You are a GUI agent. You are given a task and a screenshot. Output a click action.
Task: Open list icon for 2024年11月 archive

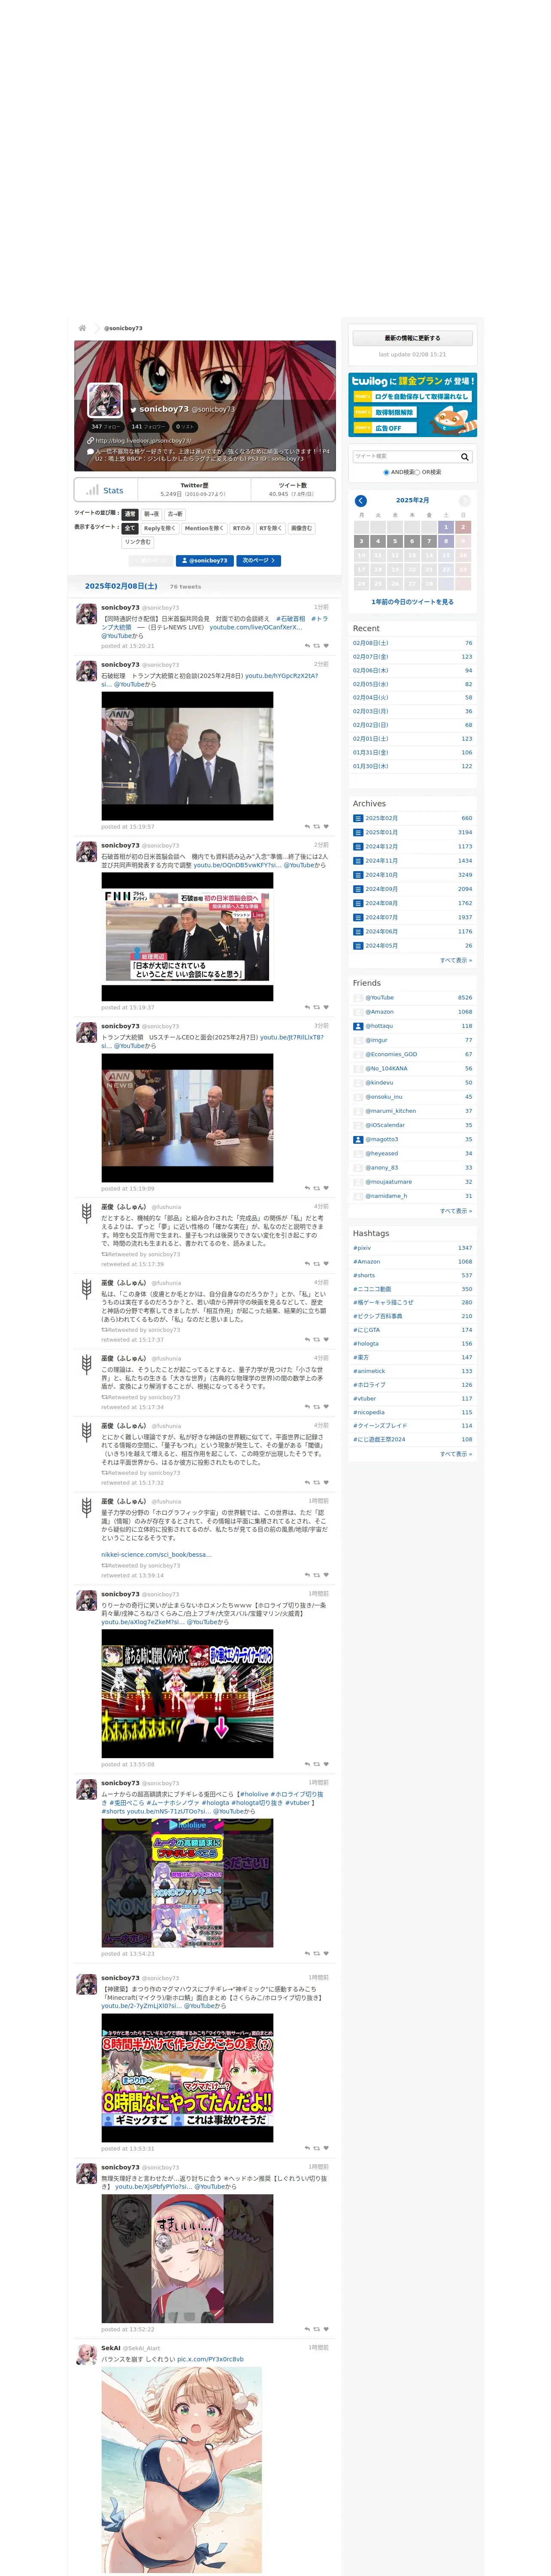(x=358, y=860)
